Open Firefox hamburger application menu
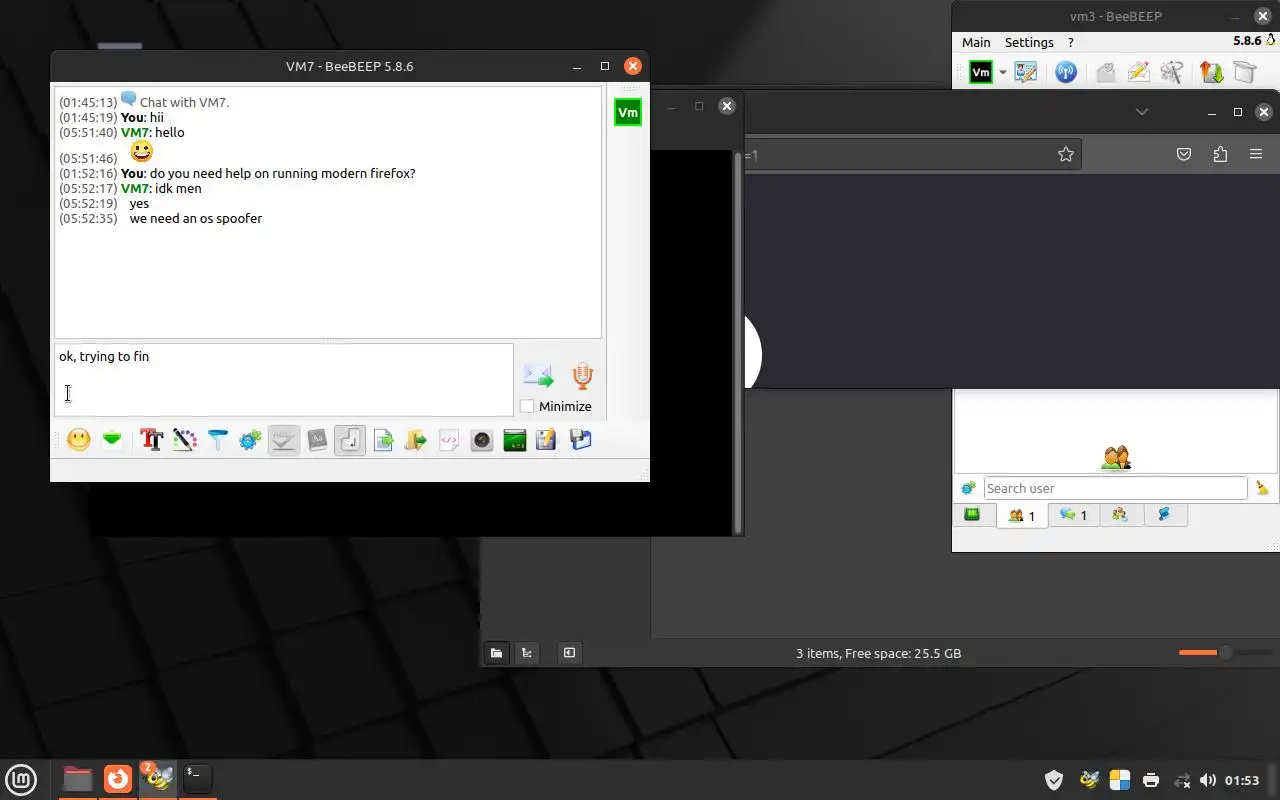 [x=1256, y=154]
